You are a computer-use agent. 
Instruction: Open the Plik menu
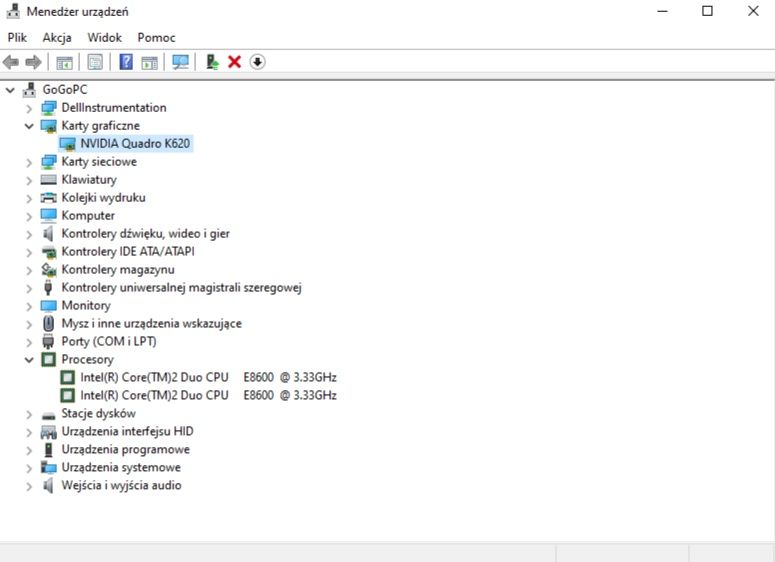pos(17,38)
